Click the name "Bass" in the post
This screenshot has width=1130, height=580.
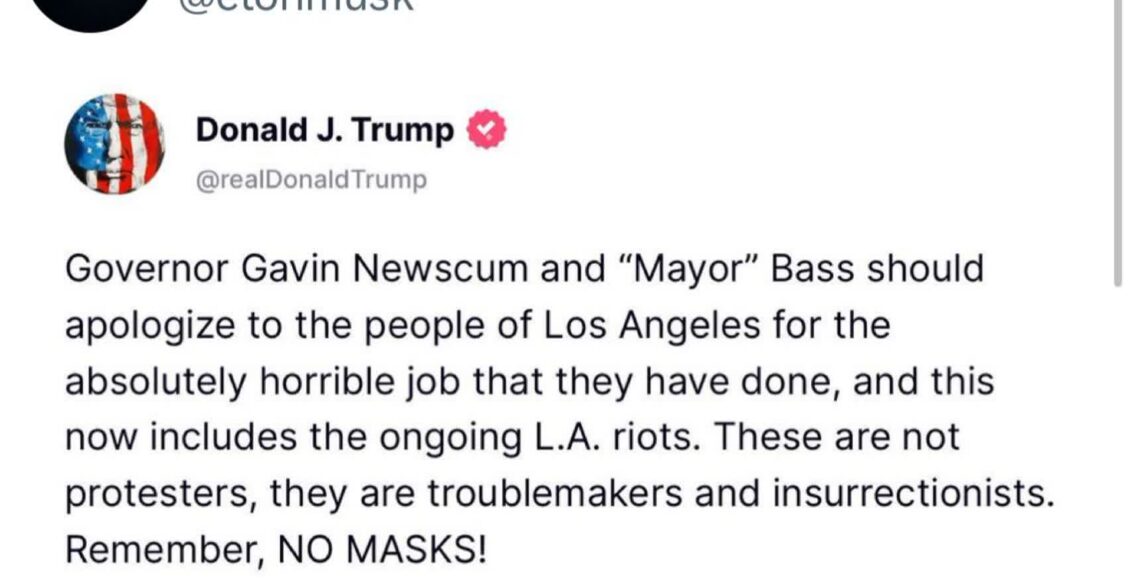click(813, 269)
